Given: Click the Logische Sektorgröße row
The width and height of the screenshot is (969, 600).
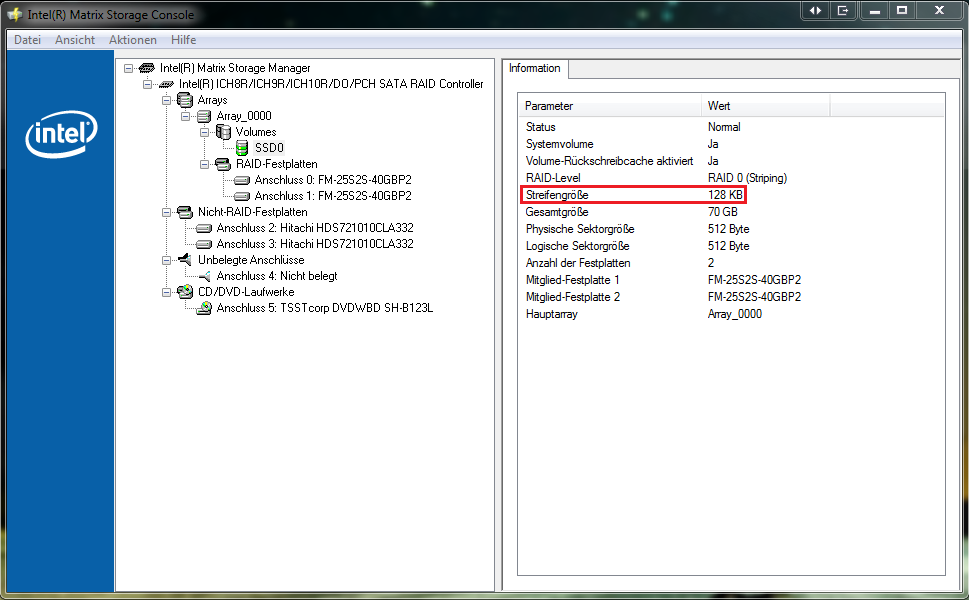Looking at the screenshot, I should point(731,246).
